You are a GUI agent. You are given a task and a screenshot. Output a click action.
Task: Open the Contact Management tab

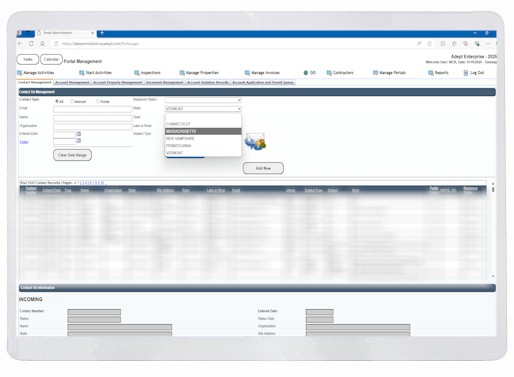click(34, 82)
